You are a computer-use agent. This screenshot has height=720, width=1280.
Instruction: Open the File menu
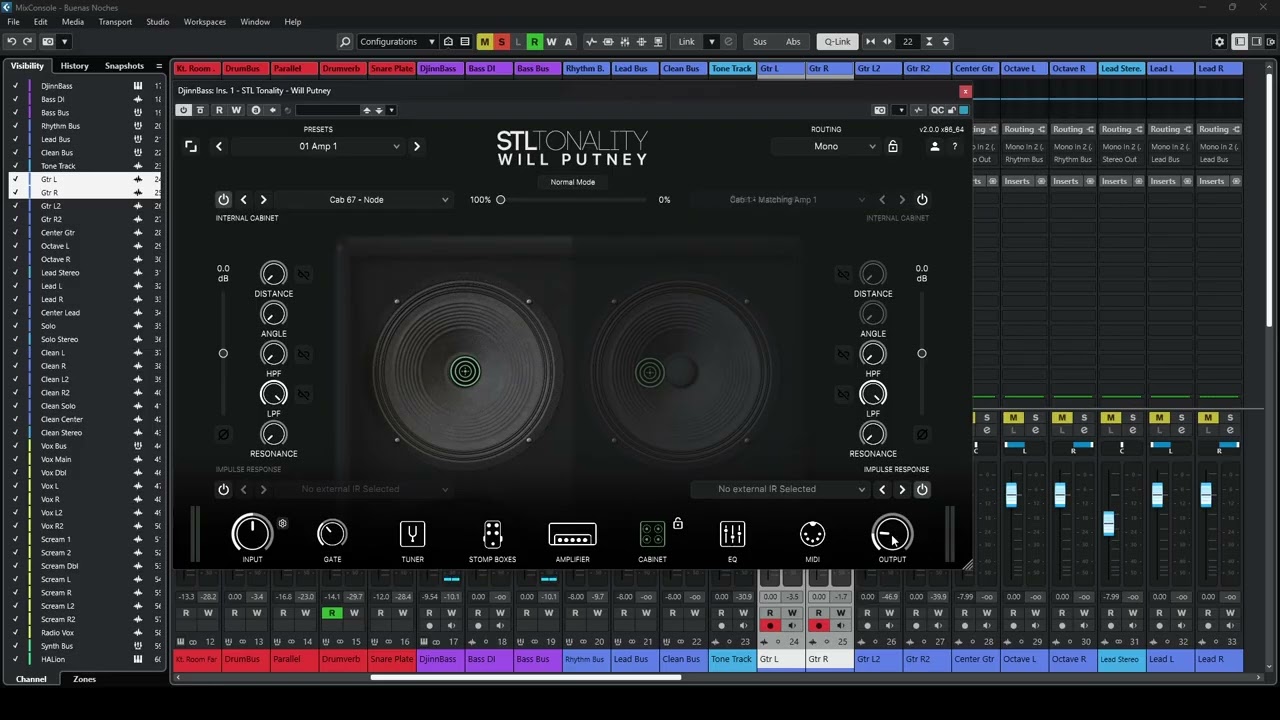coord(13,22)
